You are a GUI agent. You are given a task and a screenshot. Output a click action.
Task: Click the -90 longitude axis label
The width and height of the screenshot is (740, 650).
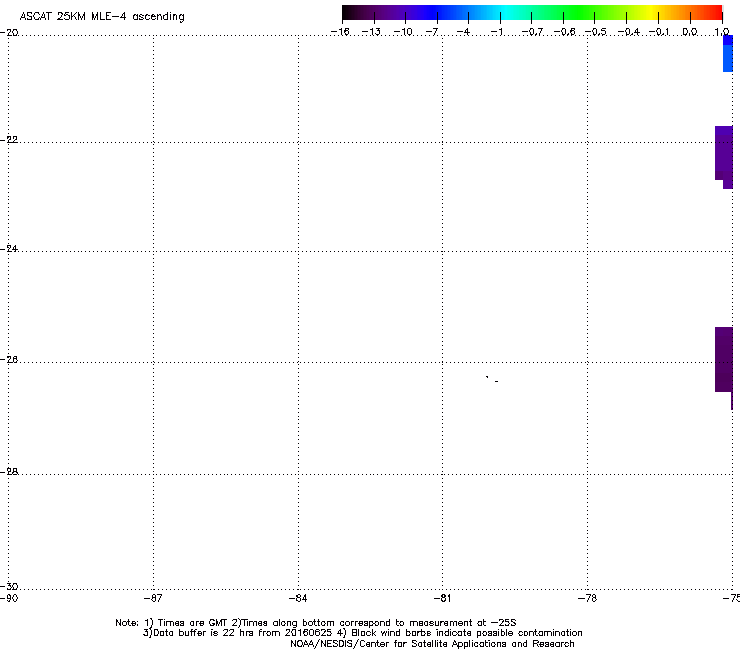click(9, 599)
